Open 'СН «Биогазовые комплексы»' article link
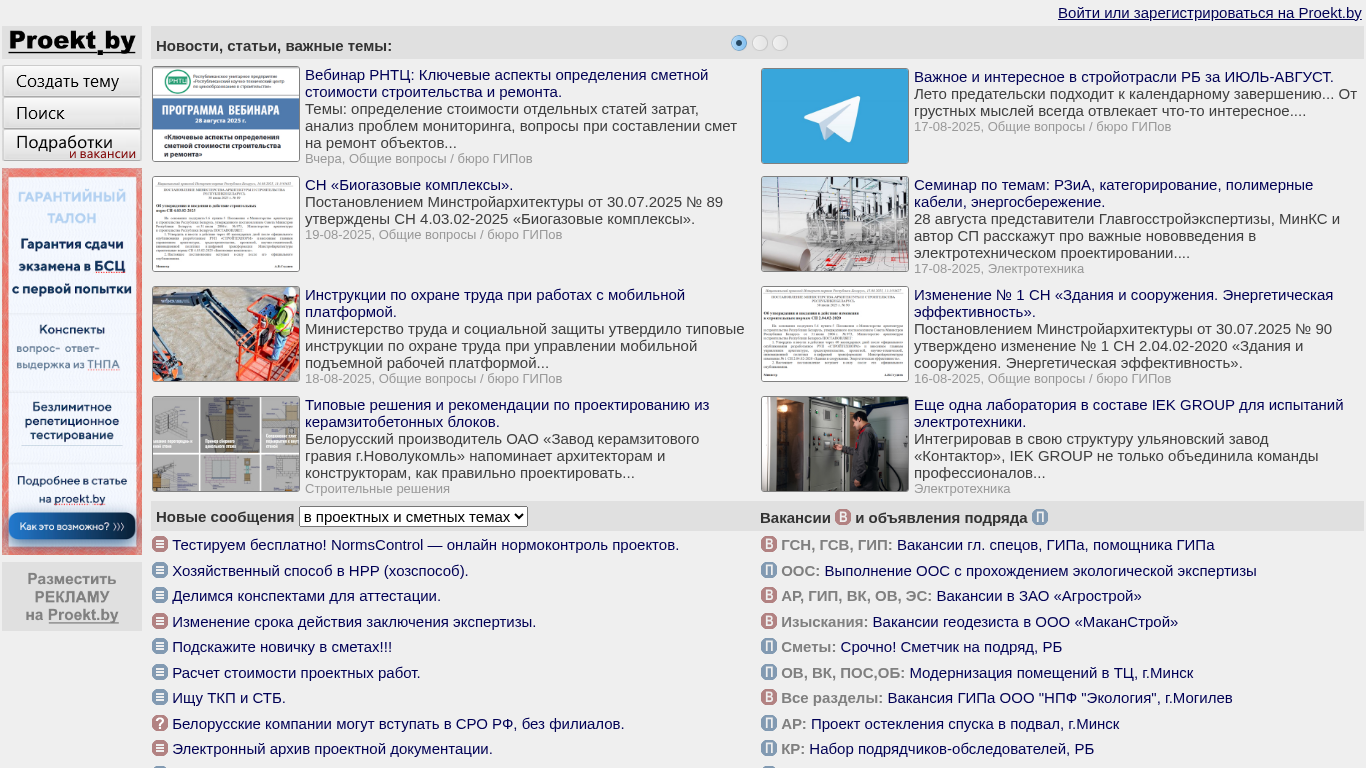This screenshot has width=1366, height=768. (409, 185)
